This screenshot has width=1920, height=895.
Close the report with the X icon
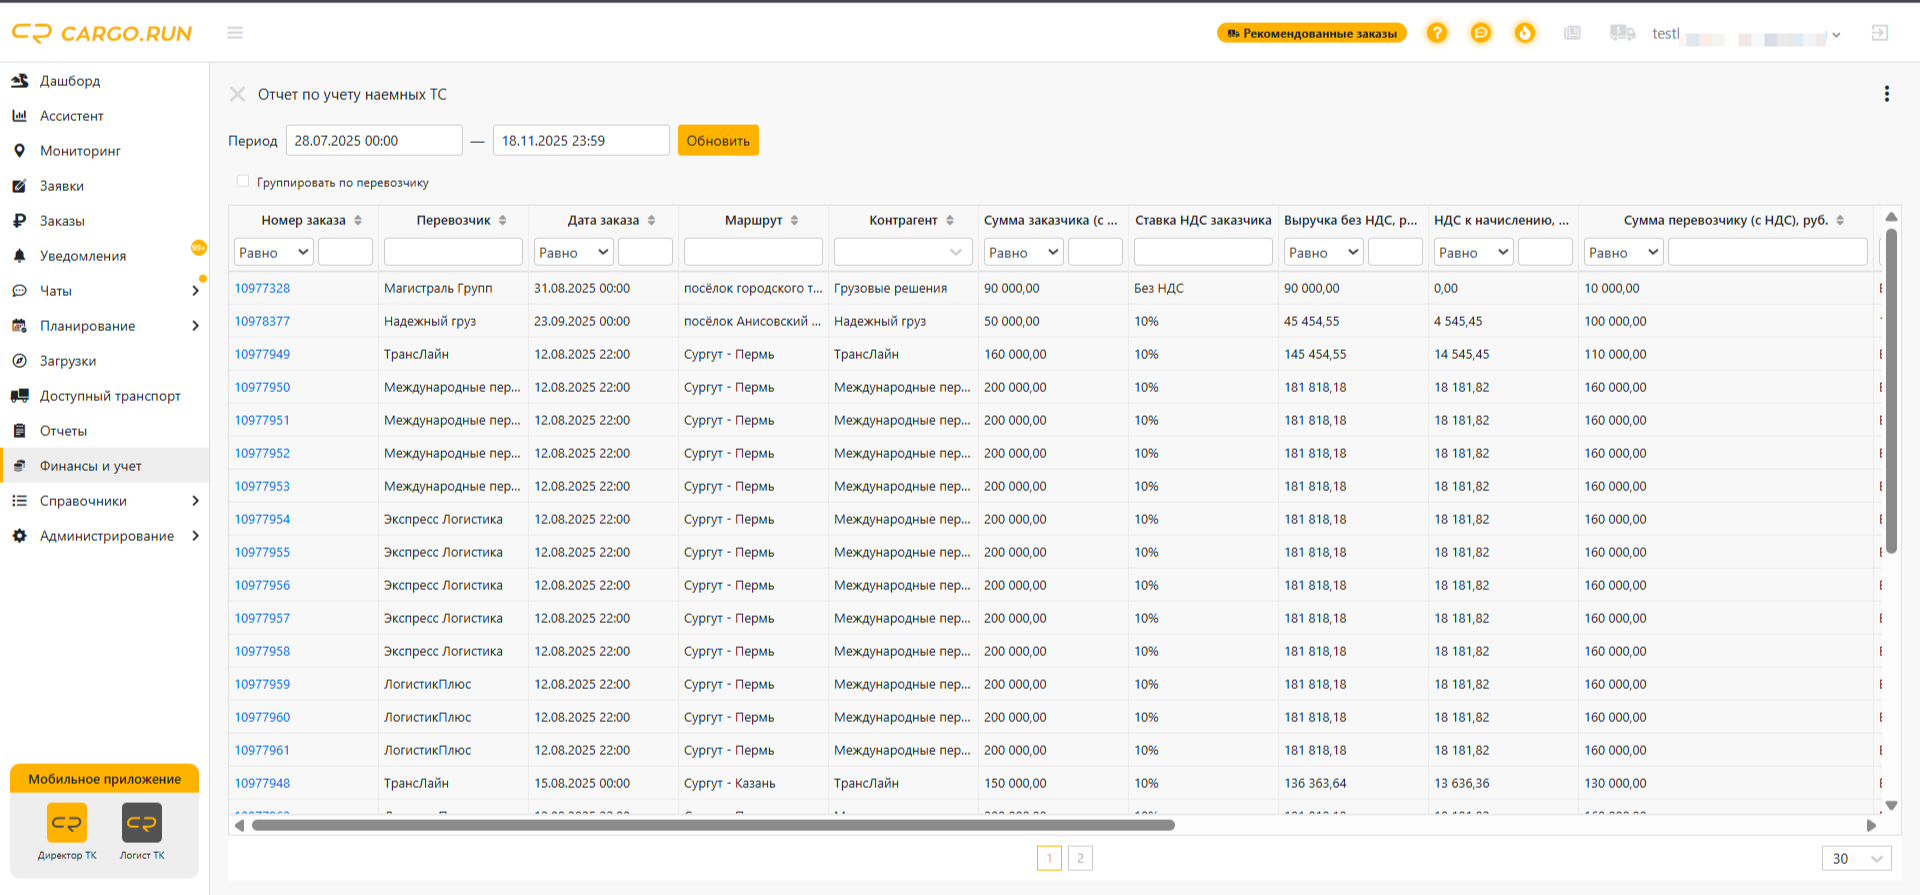click(237, 94)
